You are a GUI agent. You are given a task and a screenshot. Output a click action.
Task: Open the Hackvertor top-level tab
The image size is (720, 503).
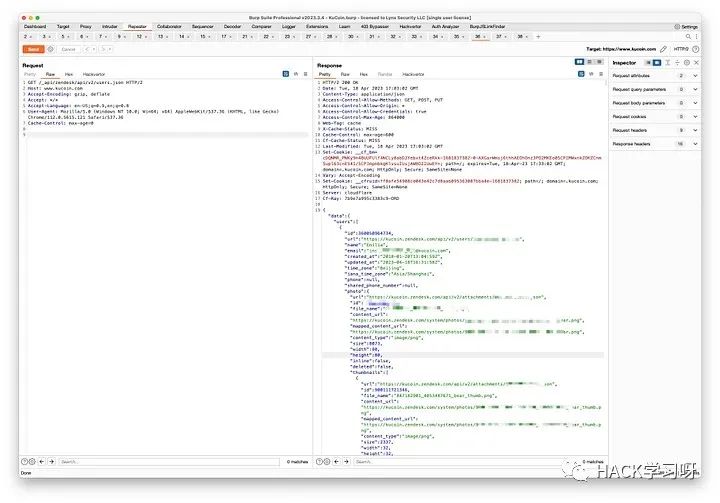point(410,27)
